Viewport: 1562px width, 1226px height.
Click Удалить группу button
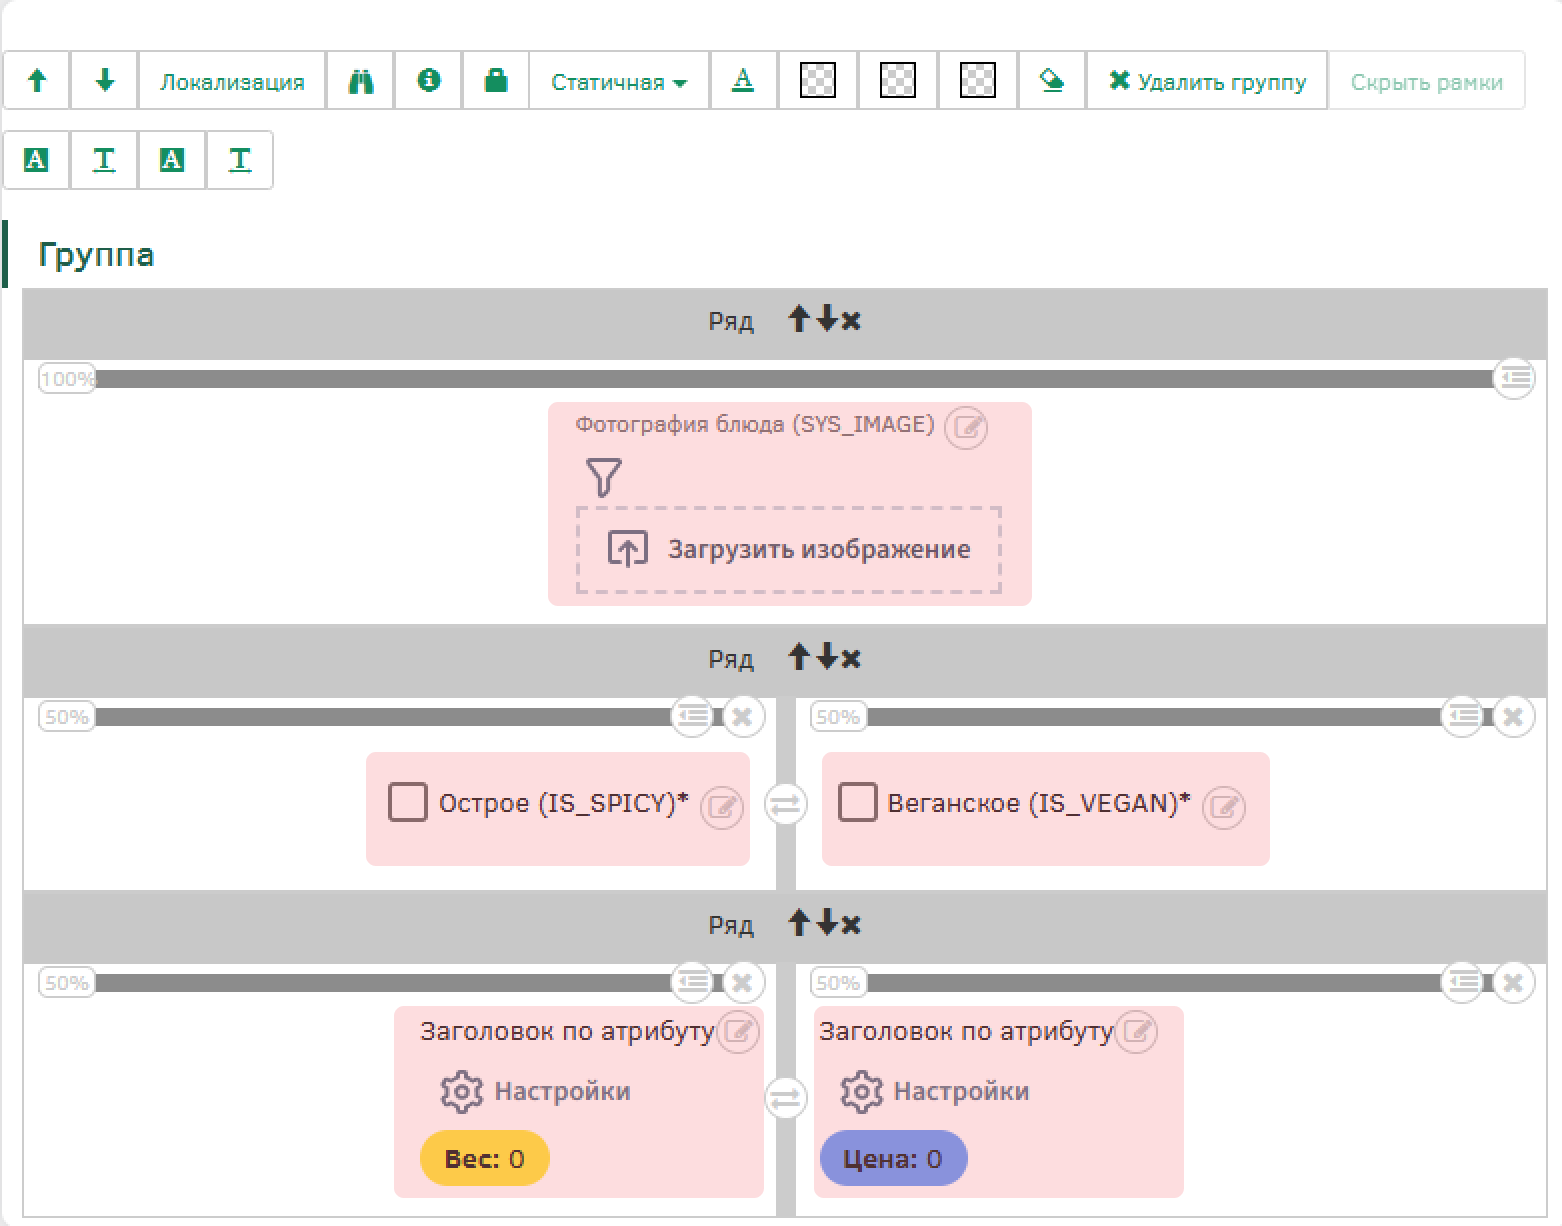click(1207, 82)
